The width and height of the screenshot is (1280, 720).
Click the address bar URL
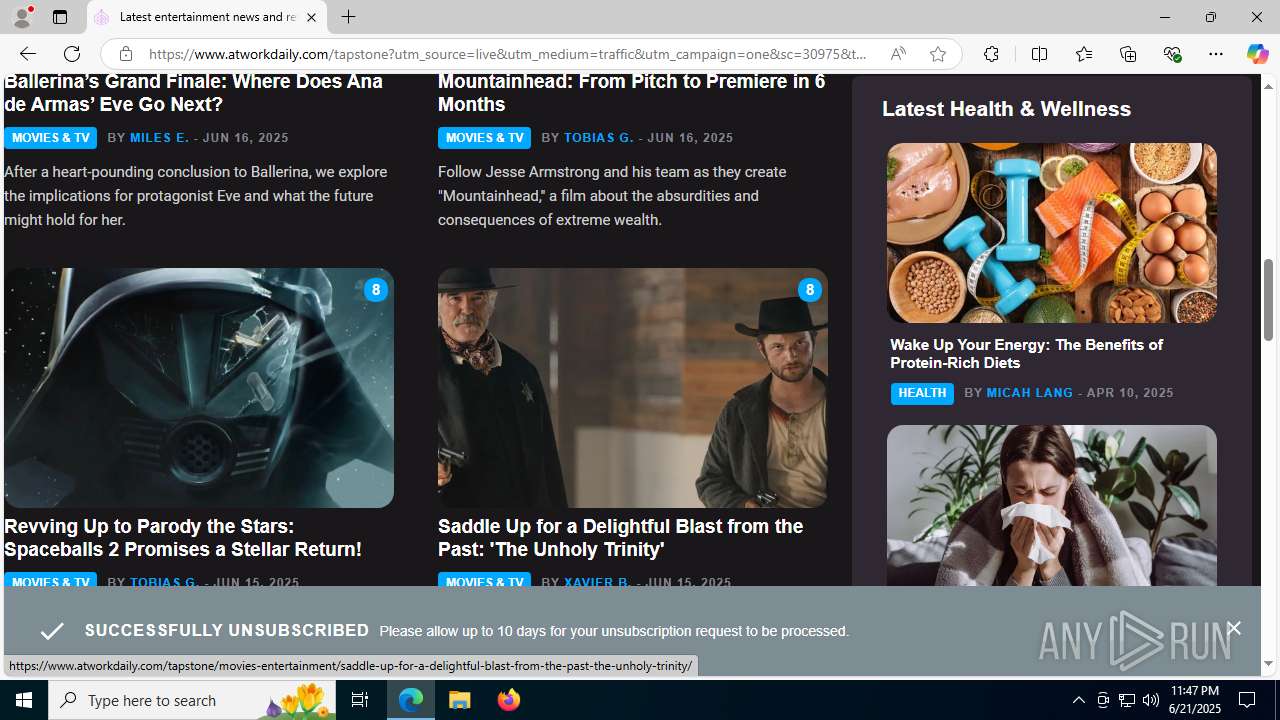click(x=508, y=54)
